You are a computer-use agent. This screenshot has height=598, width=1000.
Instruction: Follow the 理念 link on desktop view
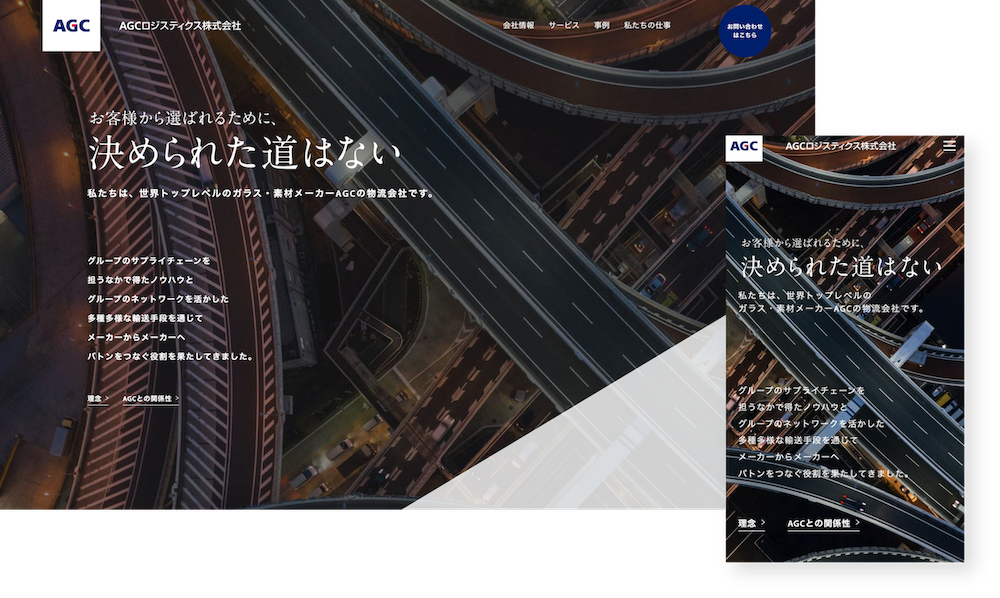94,398
